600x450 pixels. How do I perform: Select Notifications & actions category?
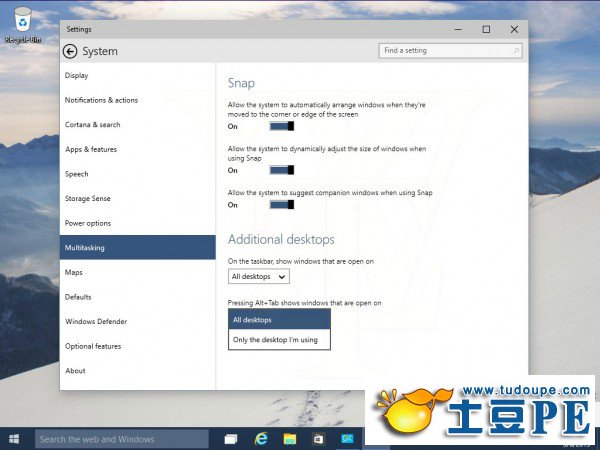pos(138,100)
